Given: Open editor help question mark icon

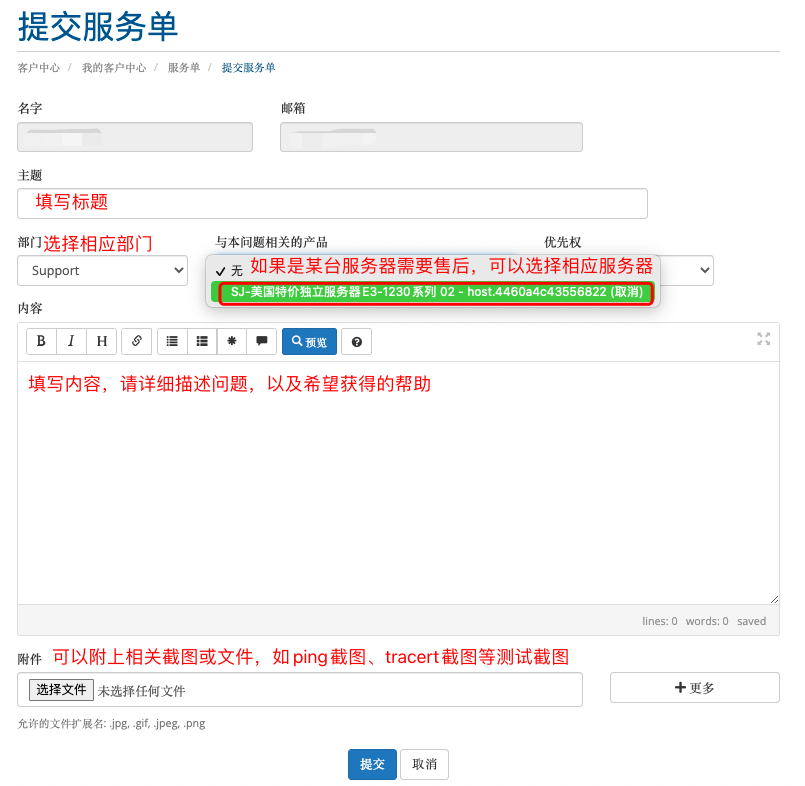Looking at the screenshot, I should click(357, 342).
